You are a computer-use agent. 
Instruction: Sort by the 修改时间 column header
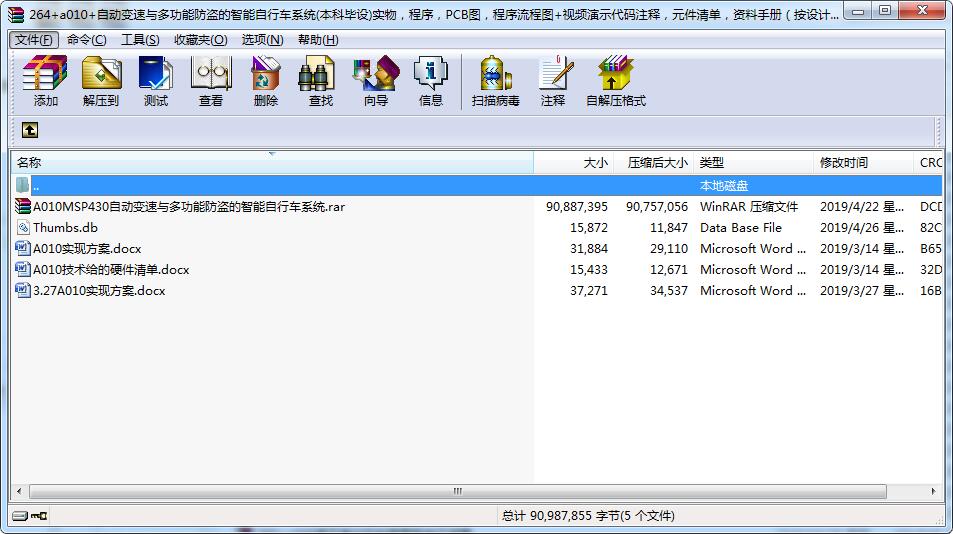pyautogui.click(x=863, y=163)
